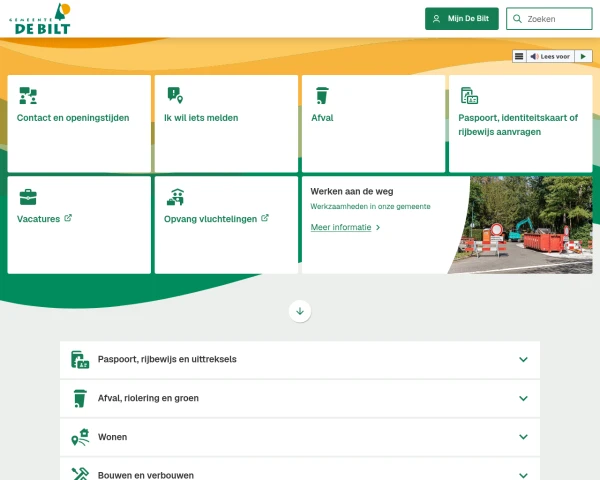Screen dimensions: 600x480
Task: Click the magnifier icon in the search box
Action: pos(517,19)
